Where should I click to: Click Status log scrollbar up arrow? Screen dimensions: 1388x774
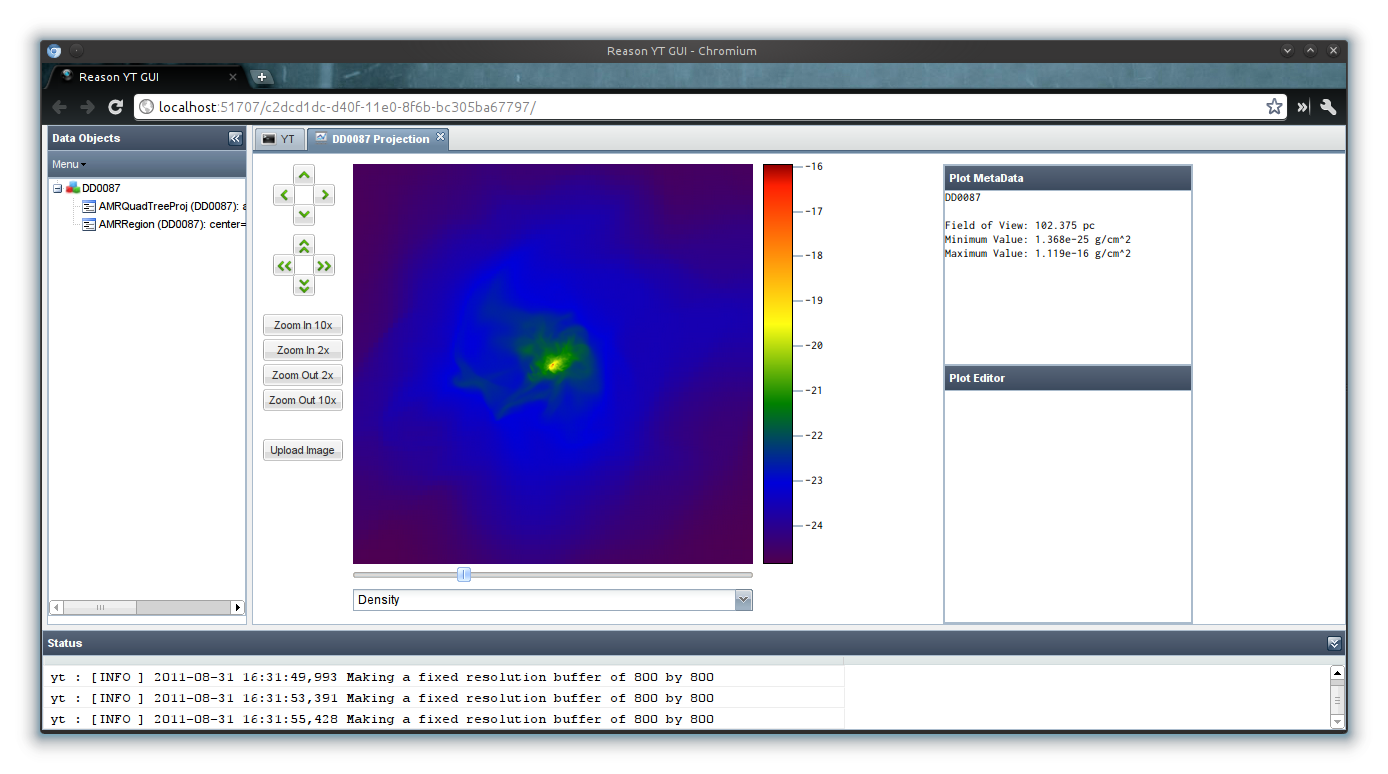pos(1337,673)
